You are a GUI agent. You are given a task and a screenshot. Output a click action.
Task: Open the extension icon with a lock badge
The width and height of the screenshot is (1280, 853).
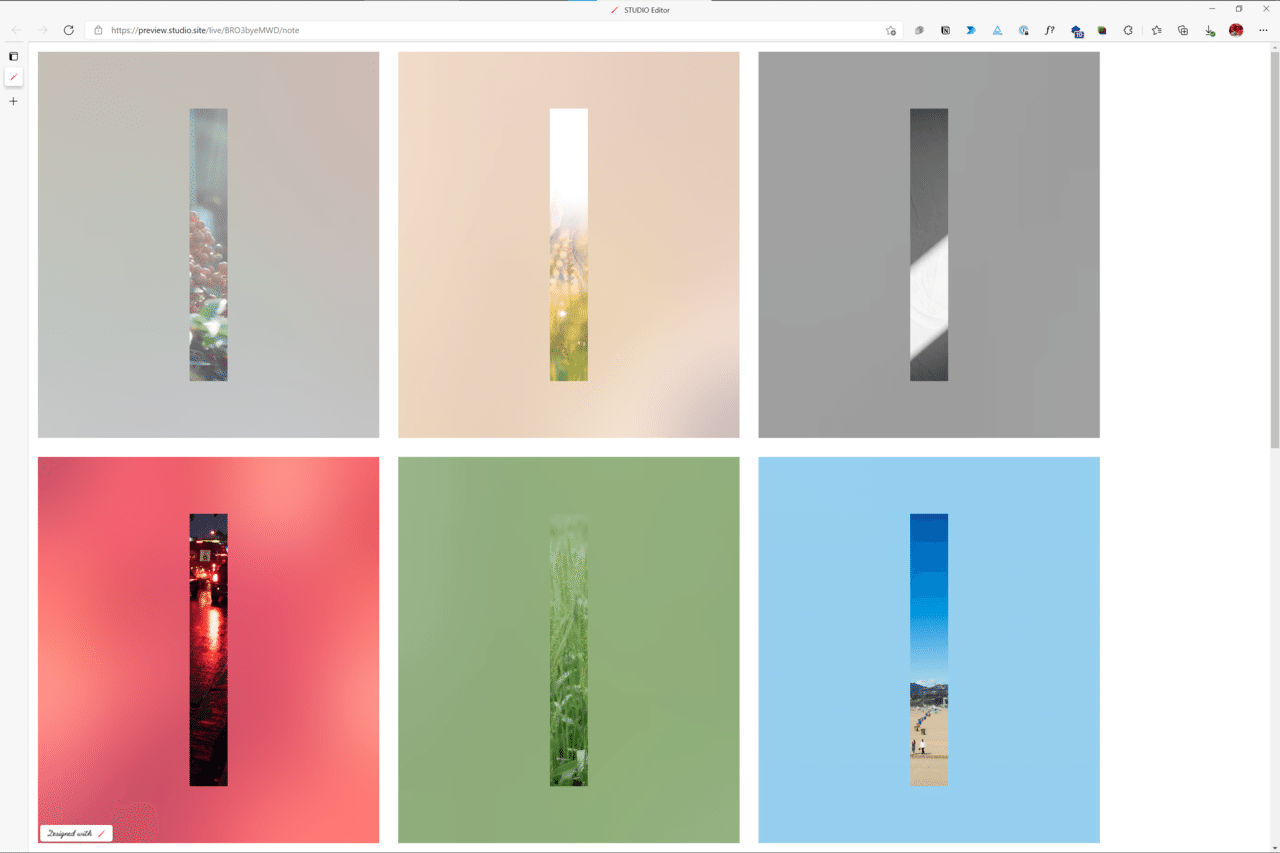coord(1024,30)
